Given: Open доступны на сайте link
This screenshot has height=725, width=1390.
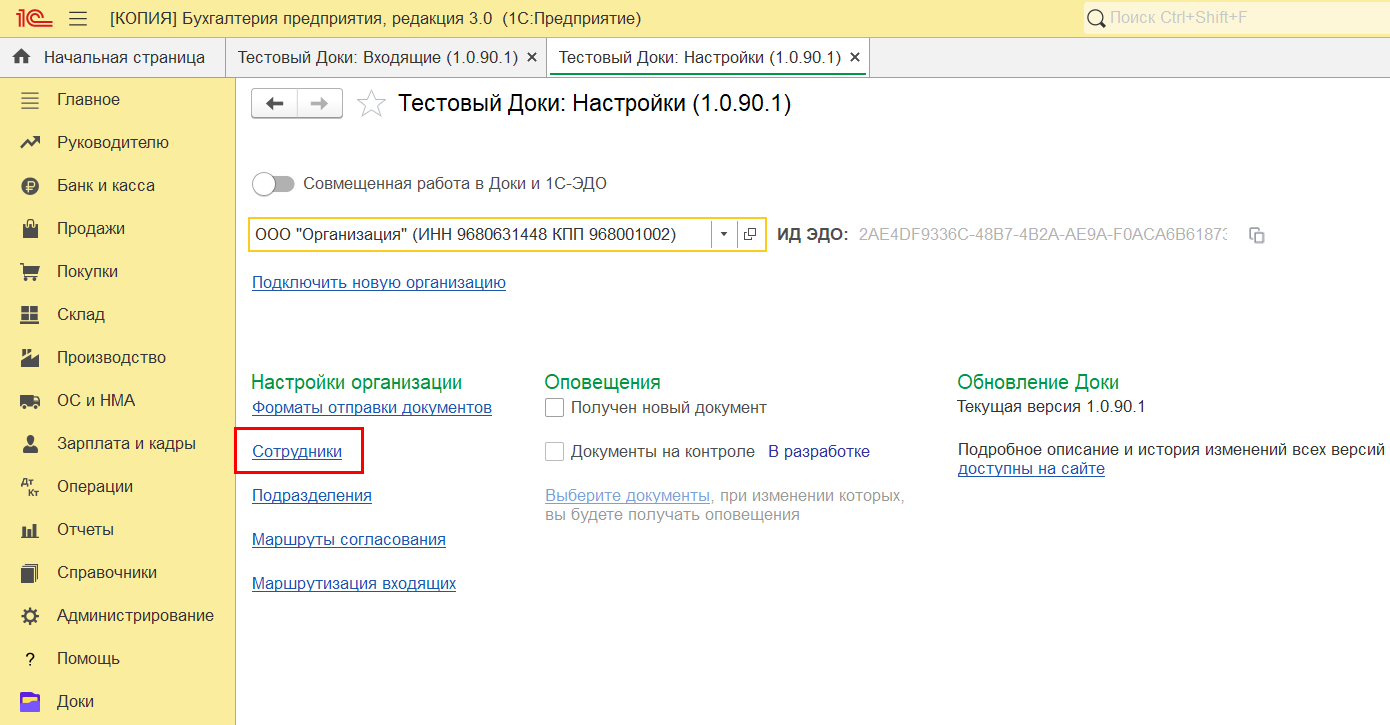Looking at the screenshot, I should (x=1031, y=469).
